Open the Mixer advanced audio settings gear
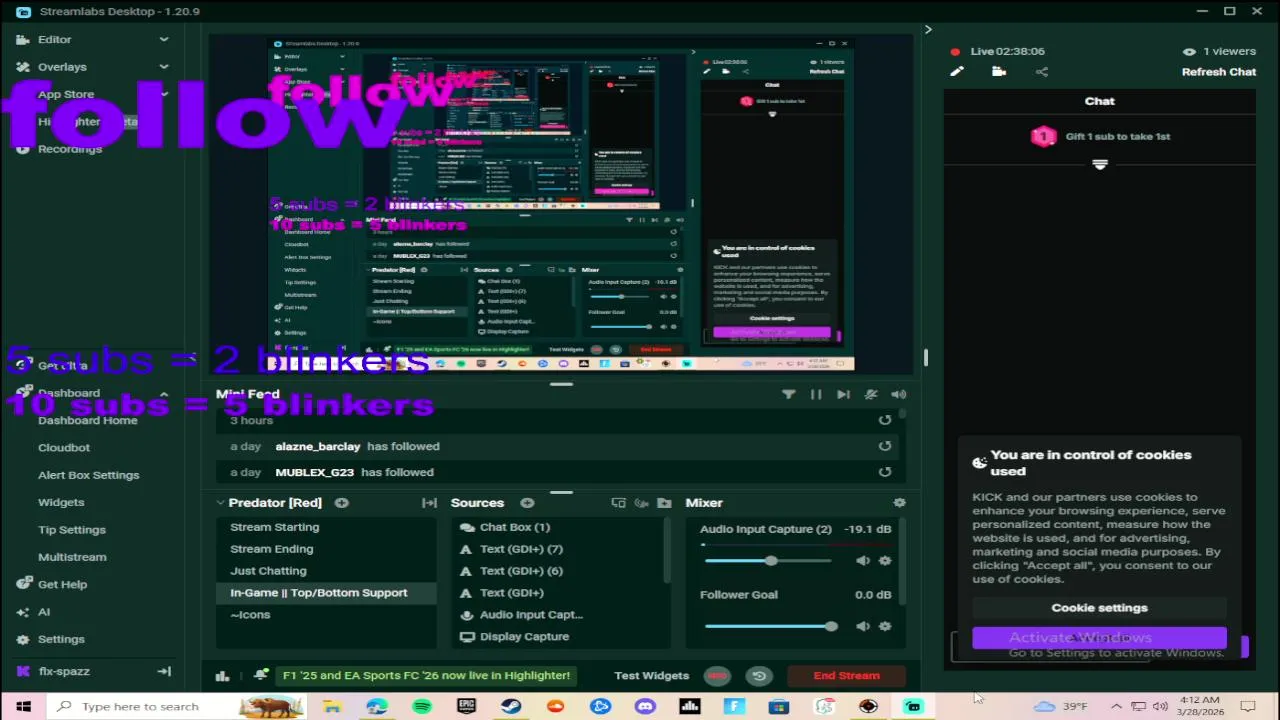The width and height of the screenshot is (1280, 720). click(x=899, y=503)
